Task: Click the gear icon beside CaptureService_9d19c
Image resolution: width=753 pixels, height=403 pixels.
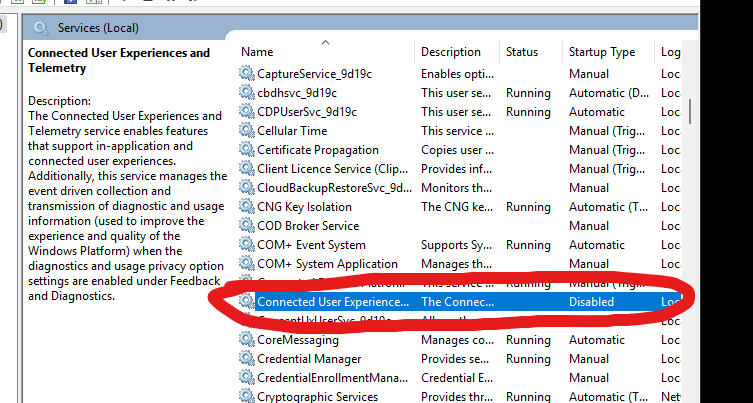Action: tap(246, 73)
